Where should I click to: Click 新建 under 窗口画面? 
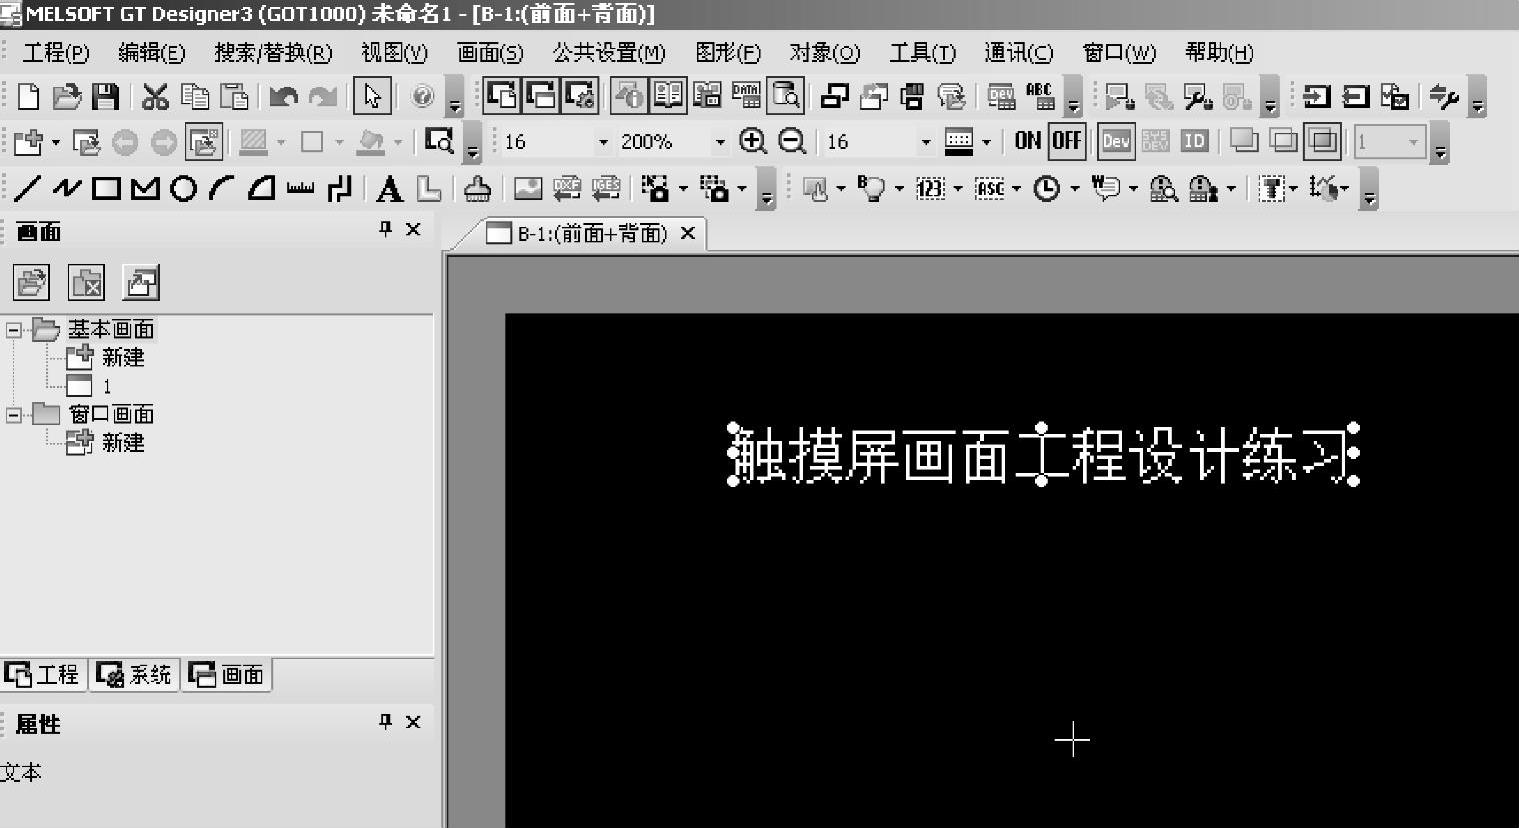pyautogui.click(x=122, y=442)
